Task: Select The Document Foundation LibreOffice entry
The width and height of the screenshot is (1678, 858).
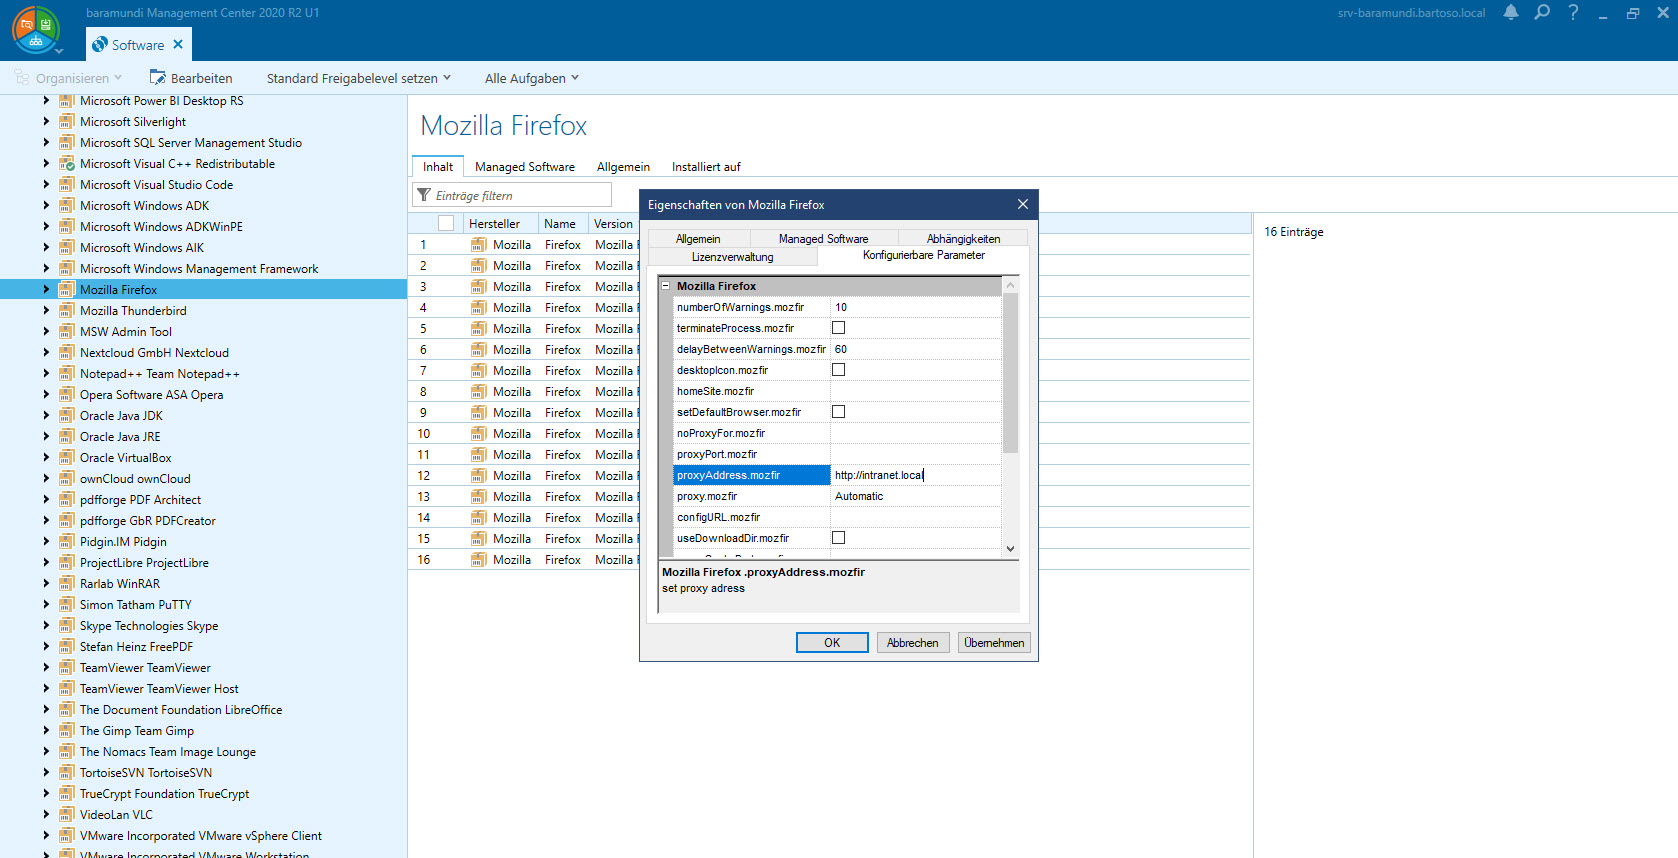Action: (181, 710)
